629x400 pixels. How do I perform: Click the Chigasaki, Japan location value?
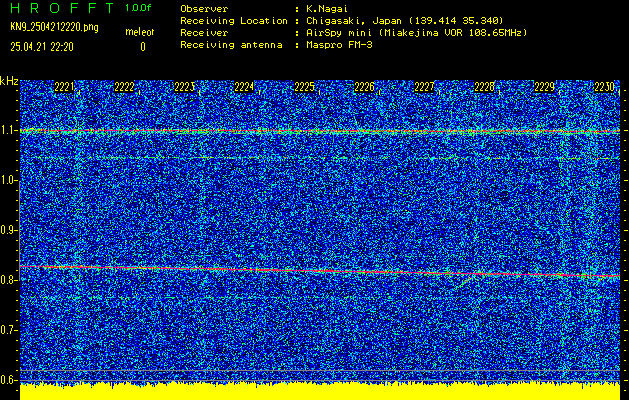point(405,21)
